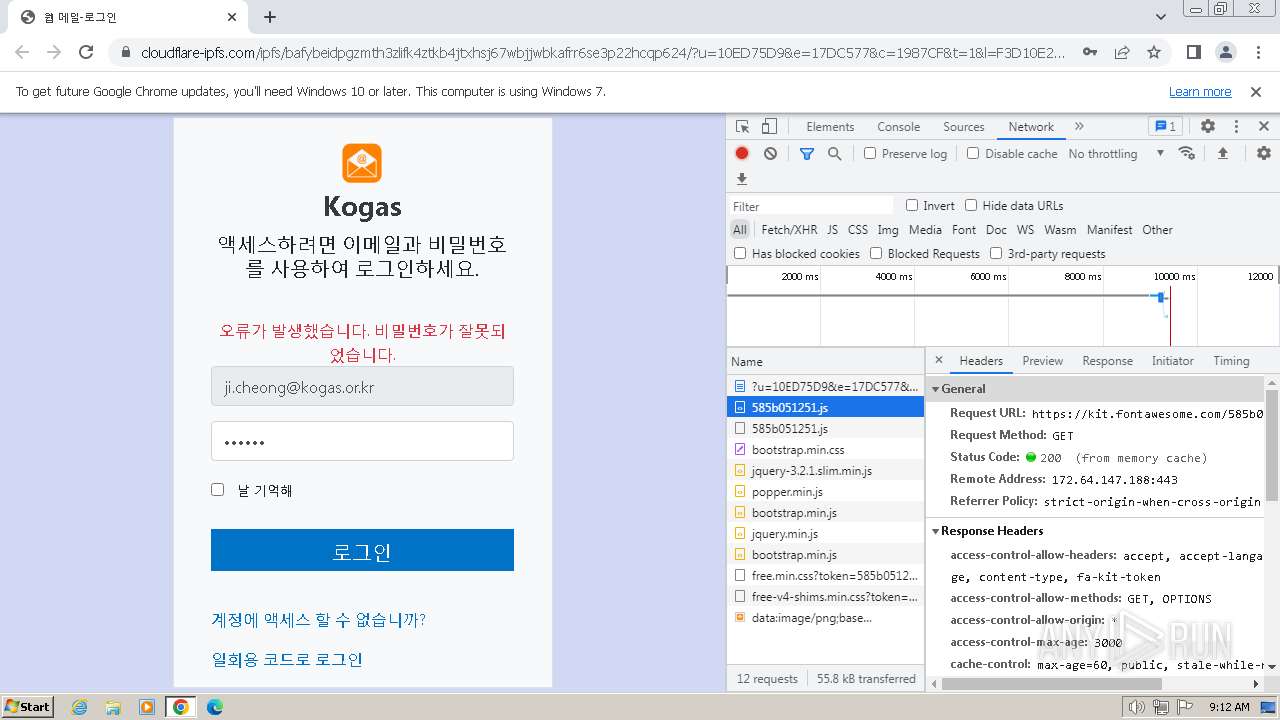1280x720 pixels.
Task: Open the console issues counter badge
Action: pyautogui.click(x=1165, y=127)
